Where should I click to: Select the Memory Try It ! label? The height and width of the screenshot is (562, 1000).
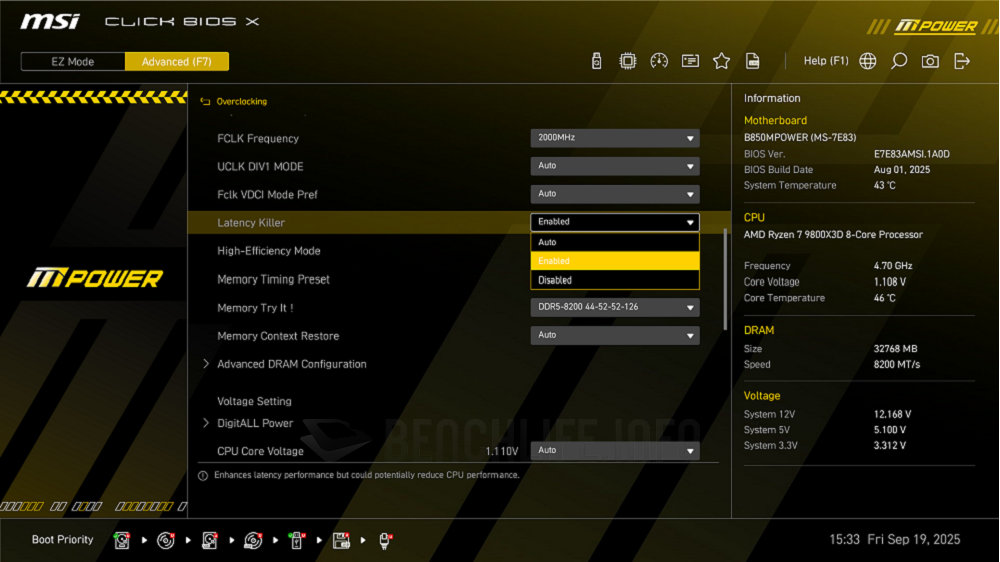coord(255,308)
